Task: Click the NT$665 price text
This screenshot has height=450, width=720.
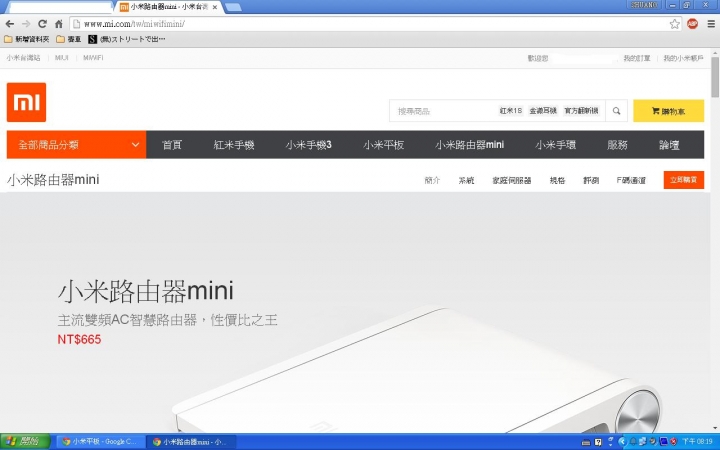Action: click(x=79, y=339)
